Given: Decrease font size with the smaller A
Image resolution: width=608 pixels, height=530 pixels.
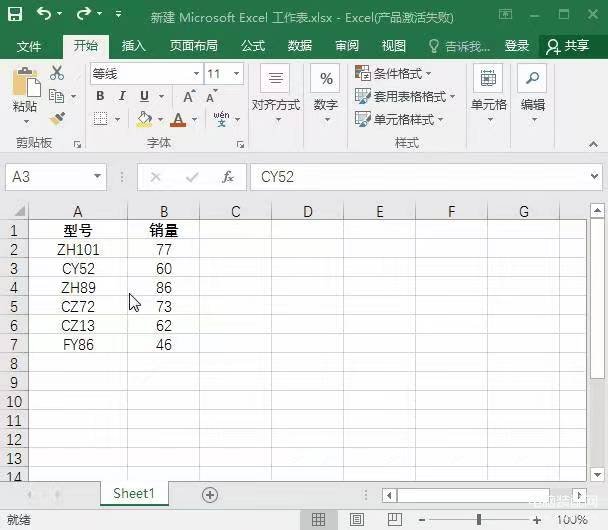Looking at the screenshot, I should point(212,96).
